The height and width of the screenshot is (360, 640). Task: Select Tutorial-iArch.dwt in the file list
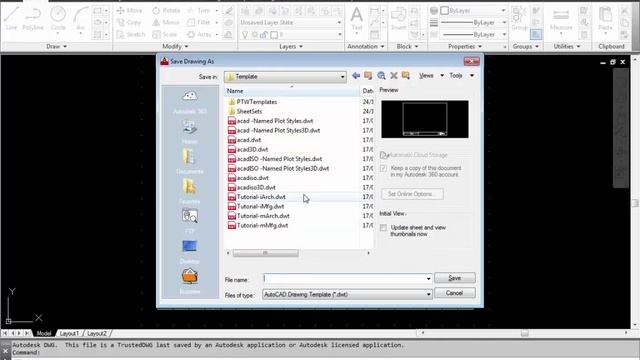pyautogui.click(x=256, y=197)
